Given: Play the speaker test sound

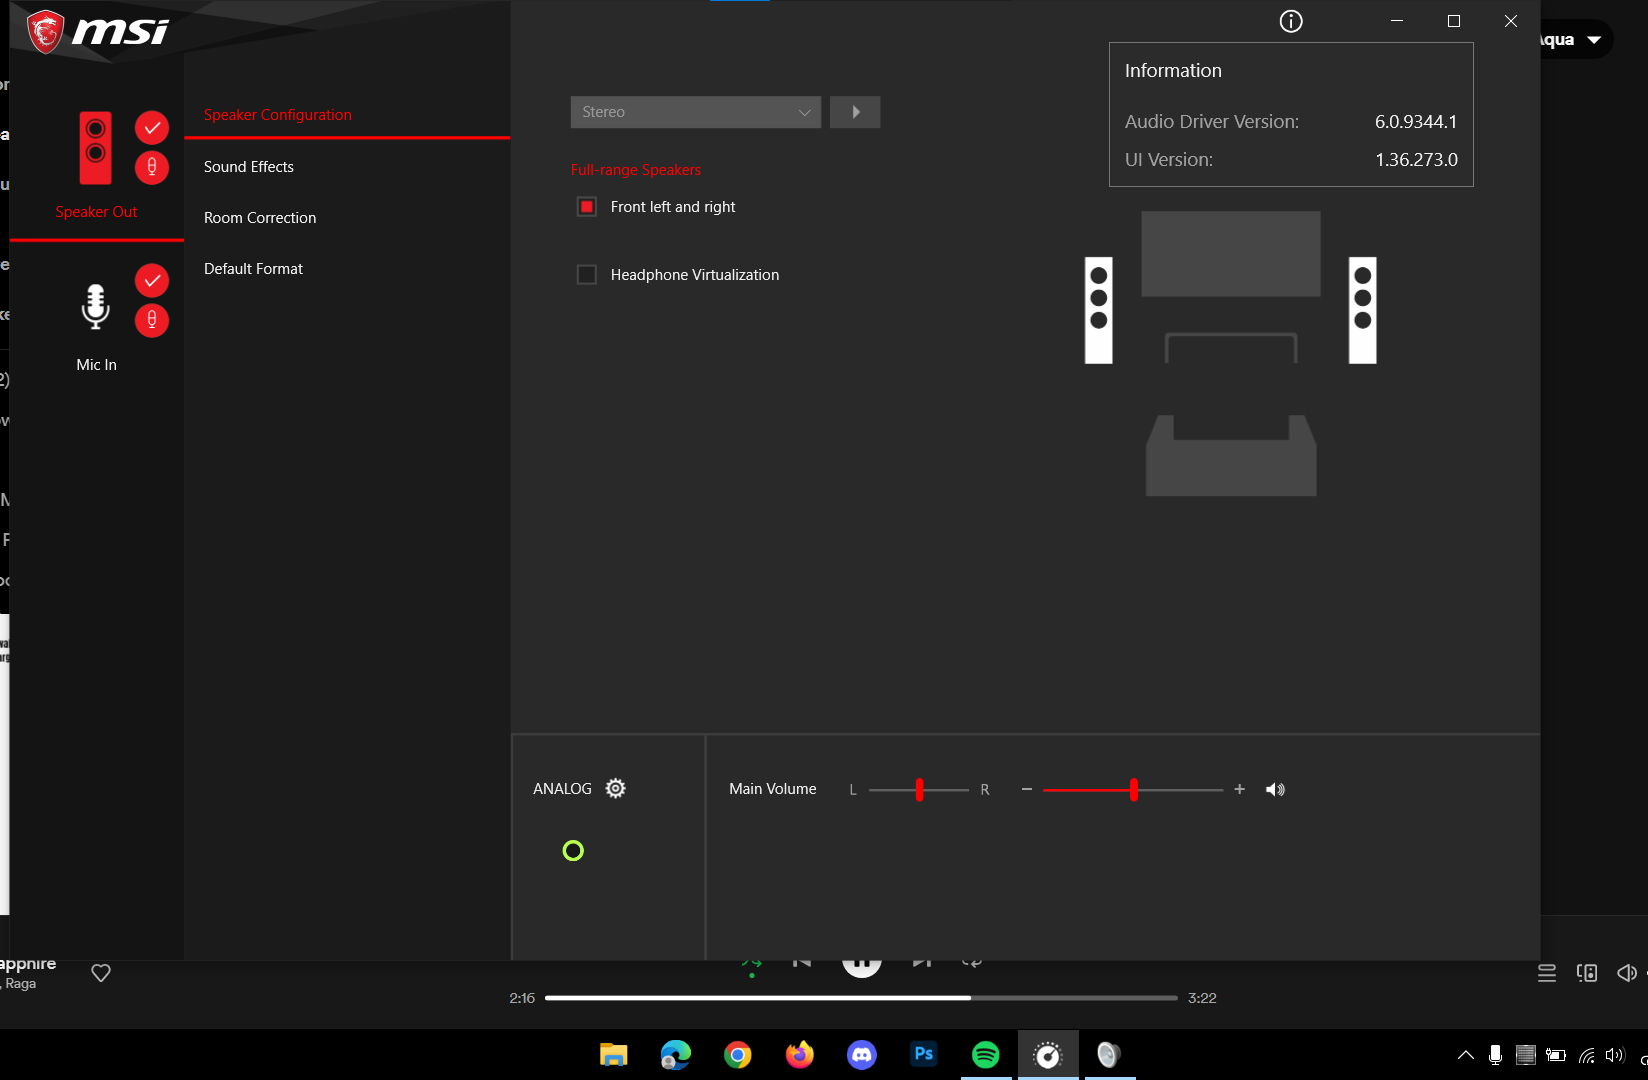Looking at the screenshot, I should 855,112.
